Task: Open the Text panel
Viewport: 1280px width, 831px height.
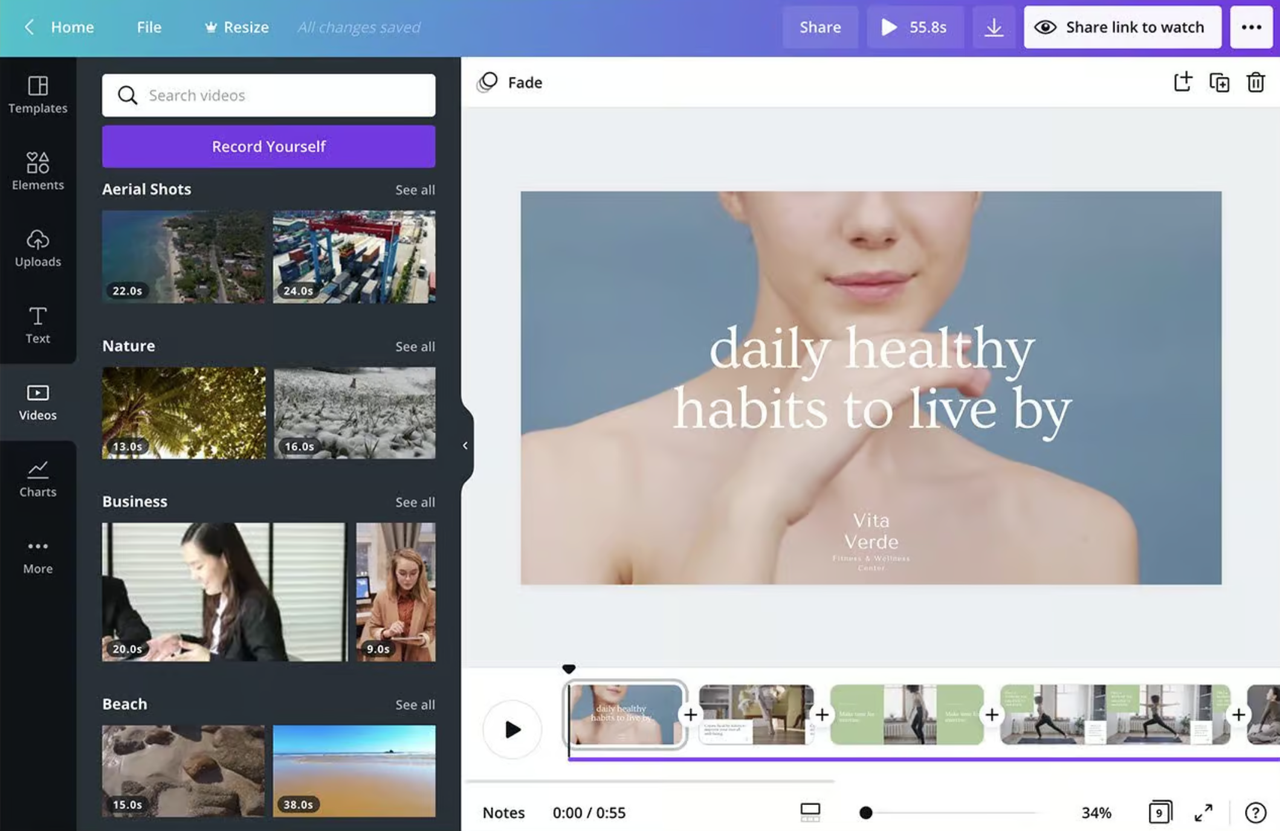Action: point(38,325)
